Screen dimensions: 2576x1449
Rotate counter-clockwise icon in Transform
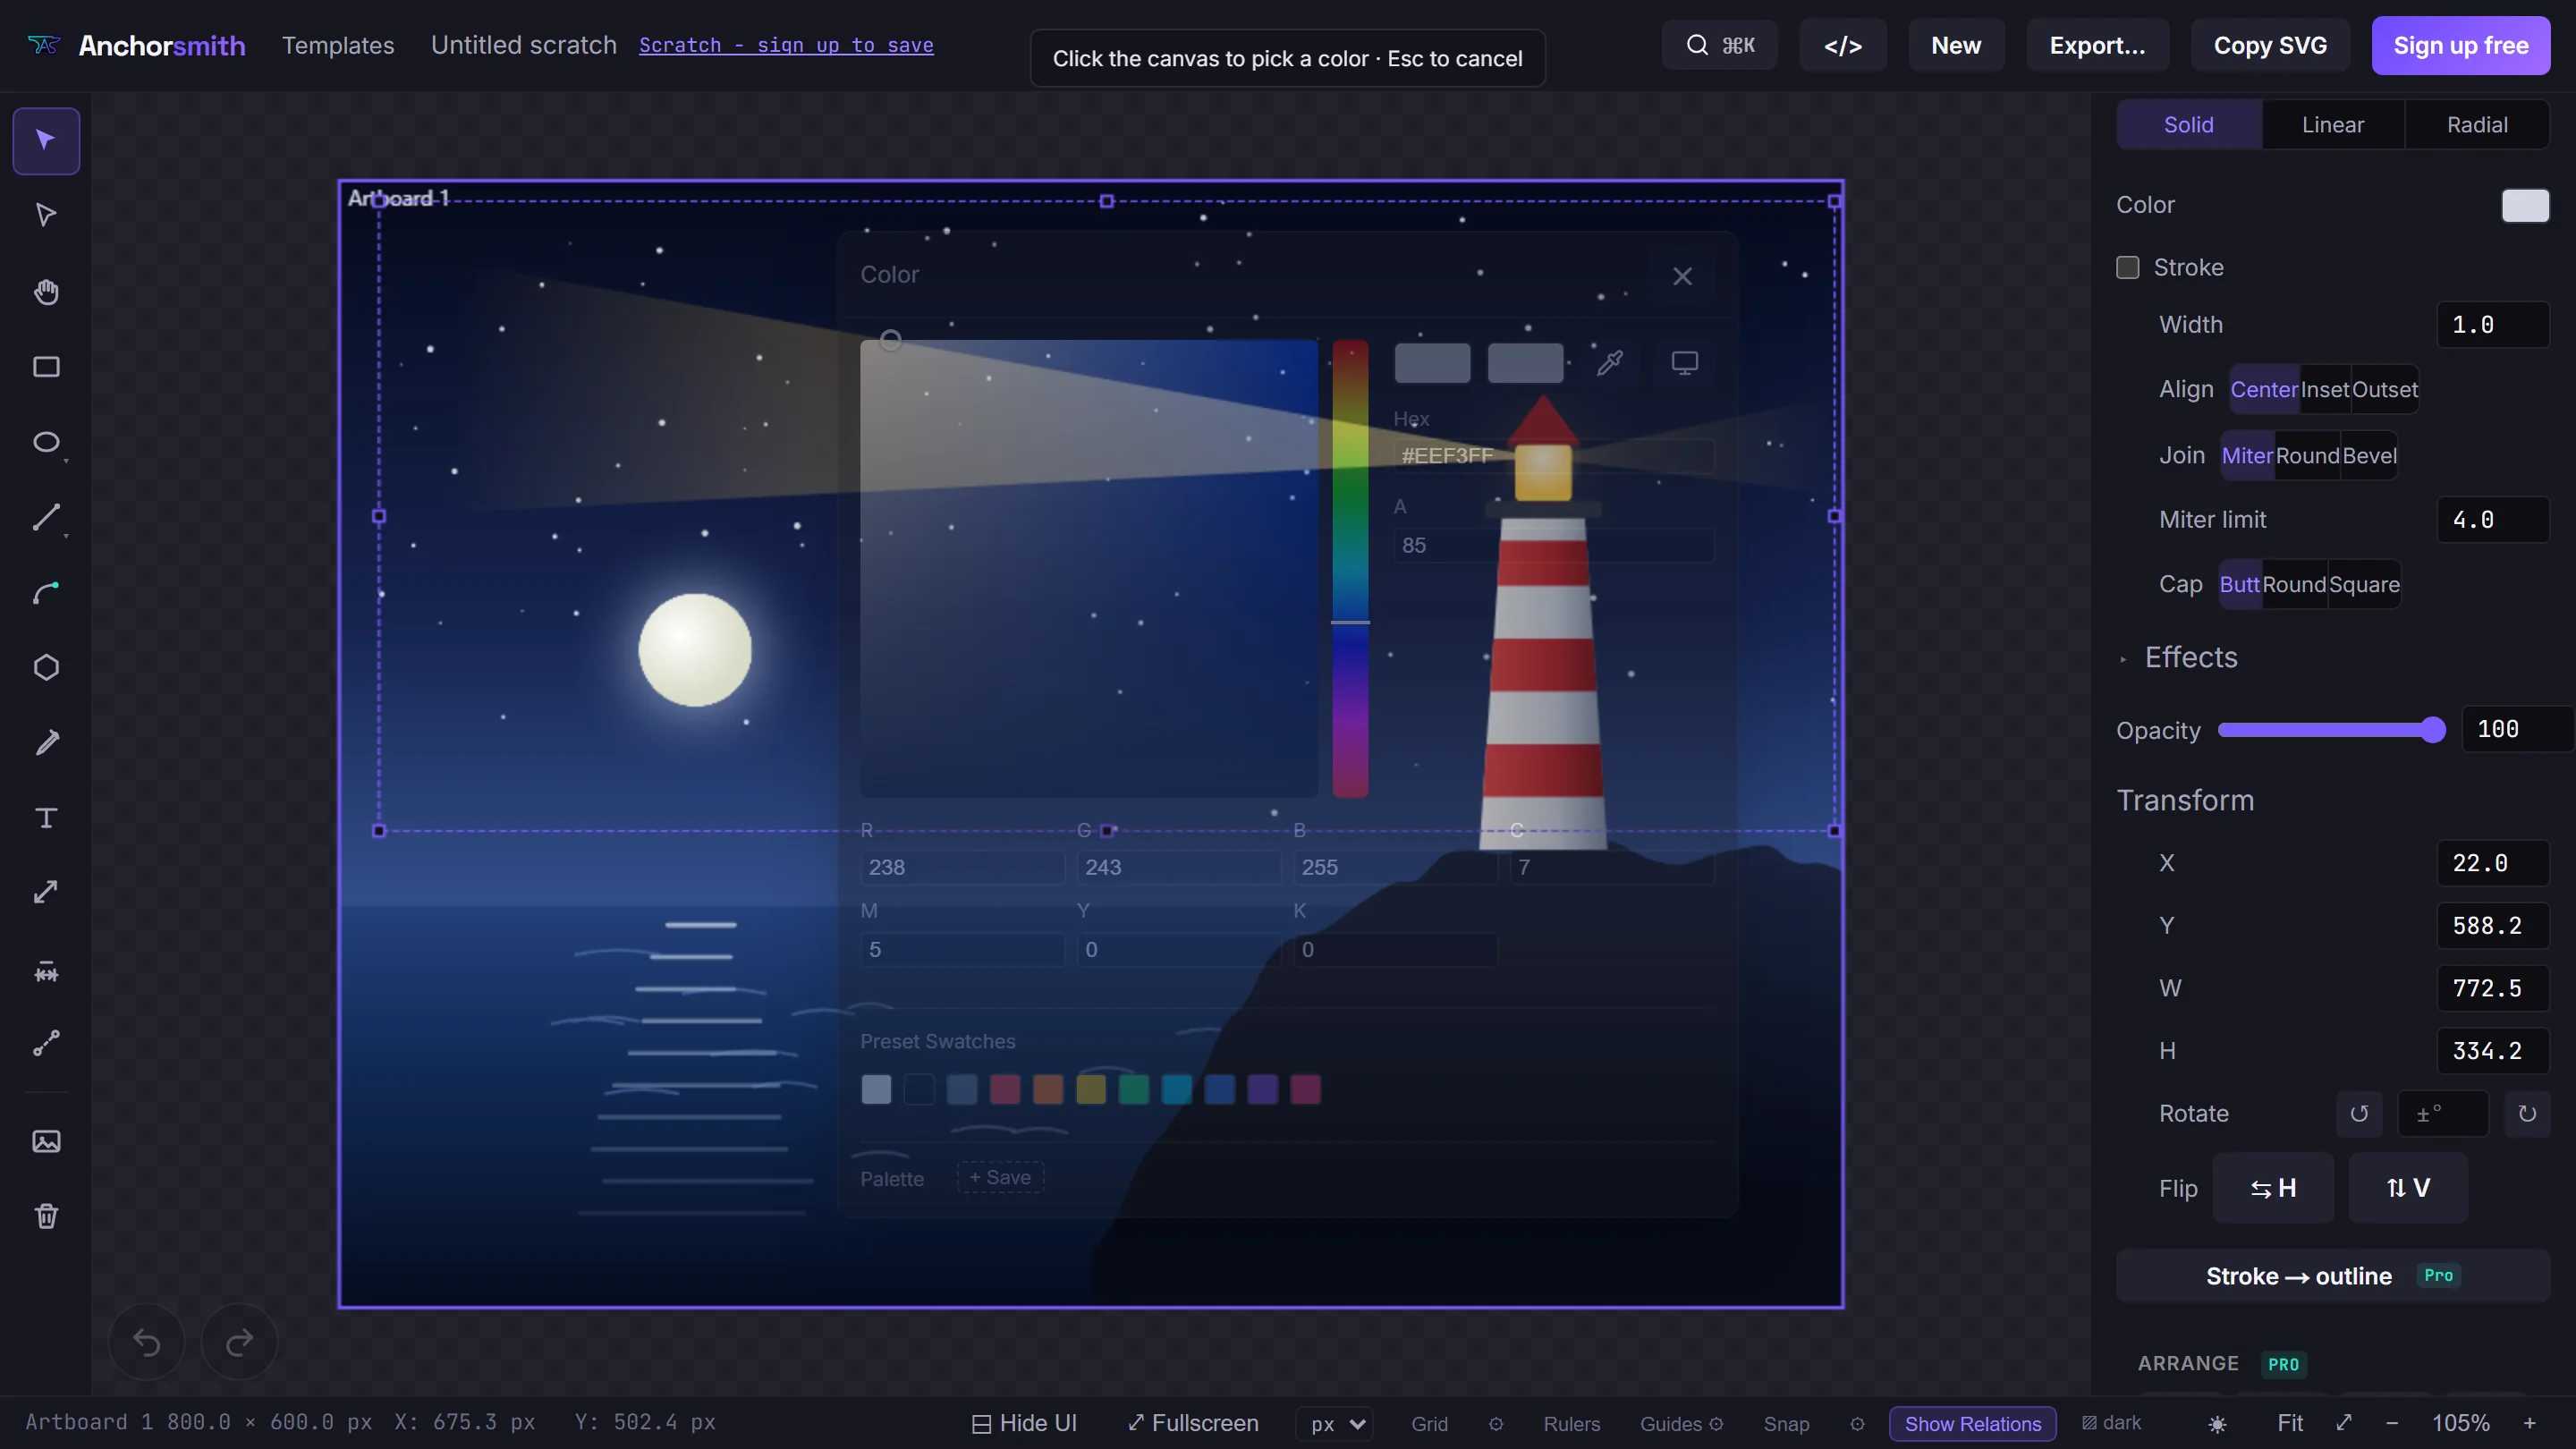pos(2359,1114)
